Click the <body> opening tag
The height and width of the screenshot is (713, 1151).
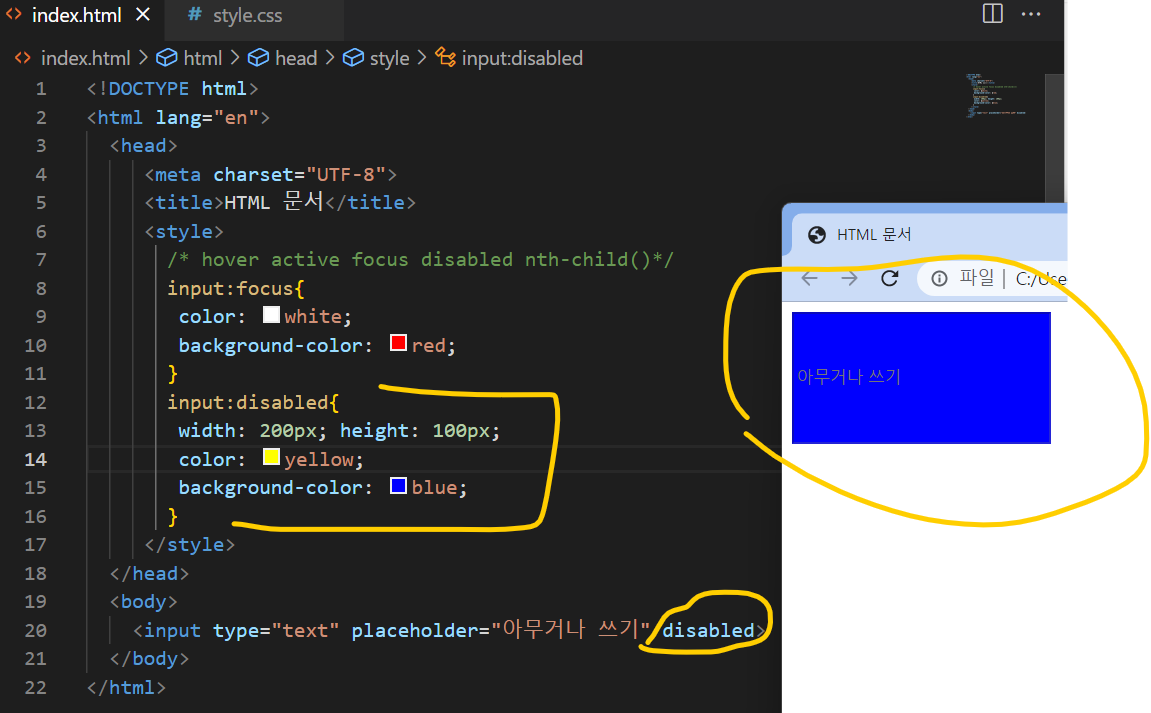[x=144, y=602]
